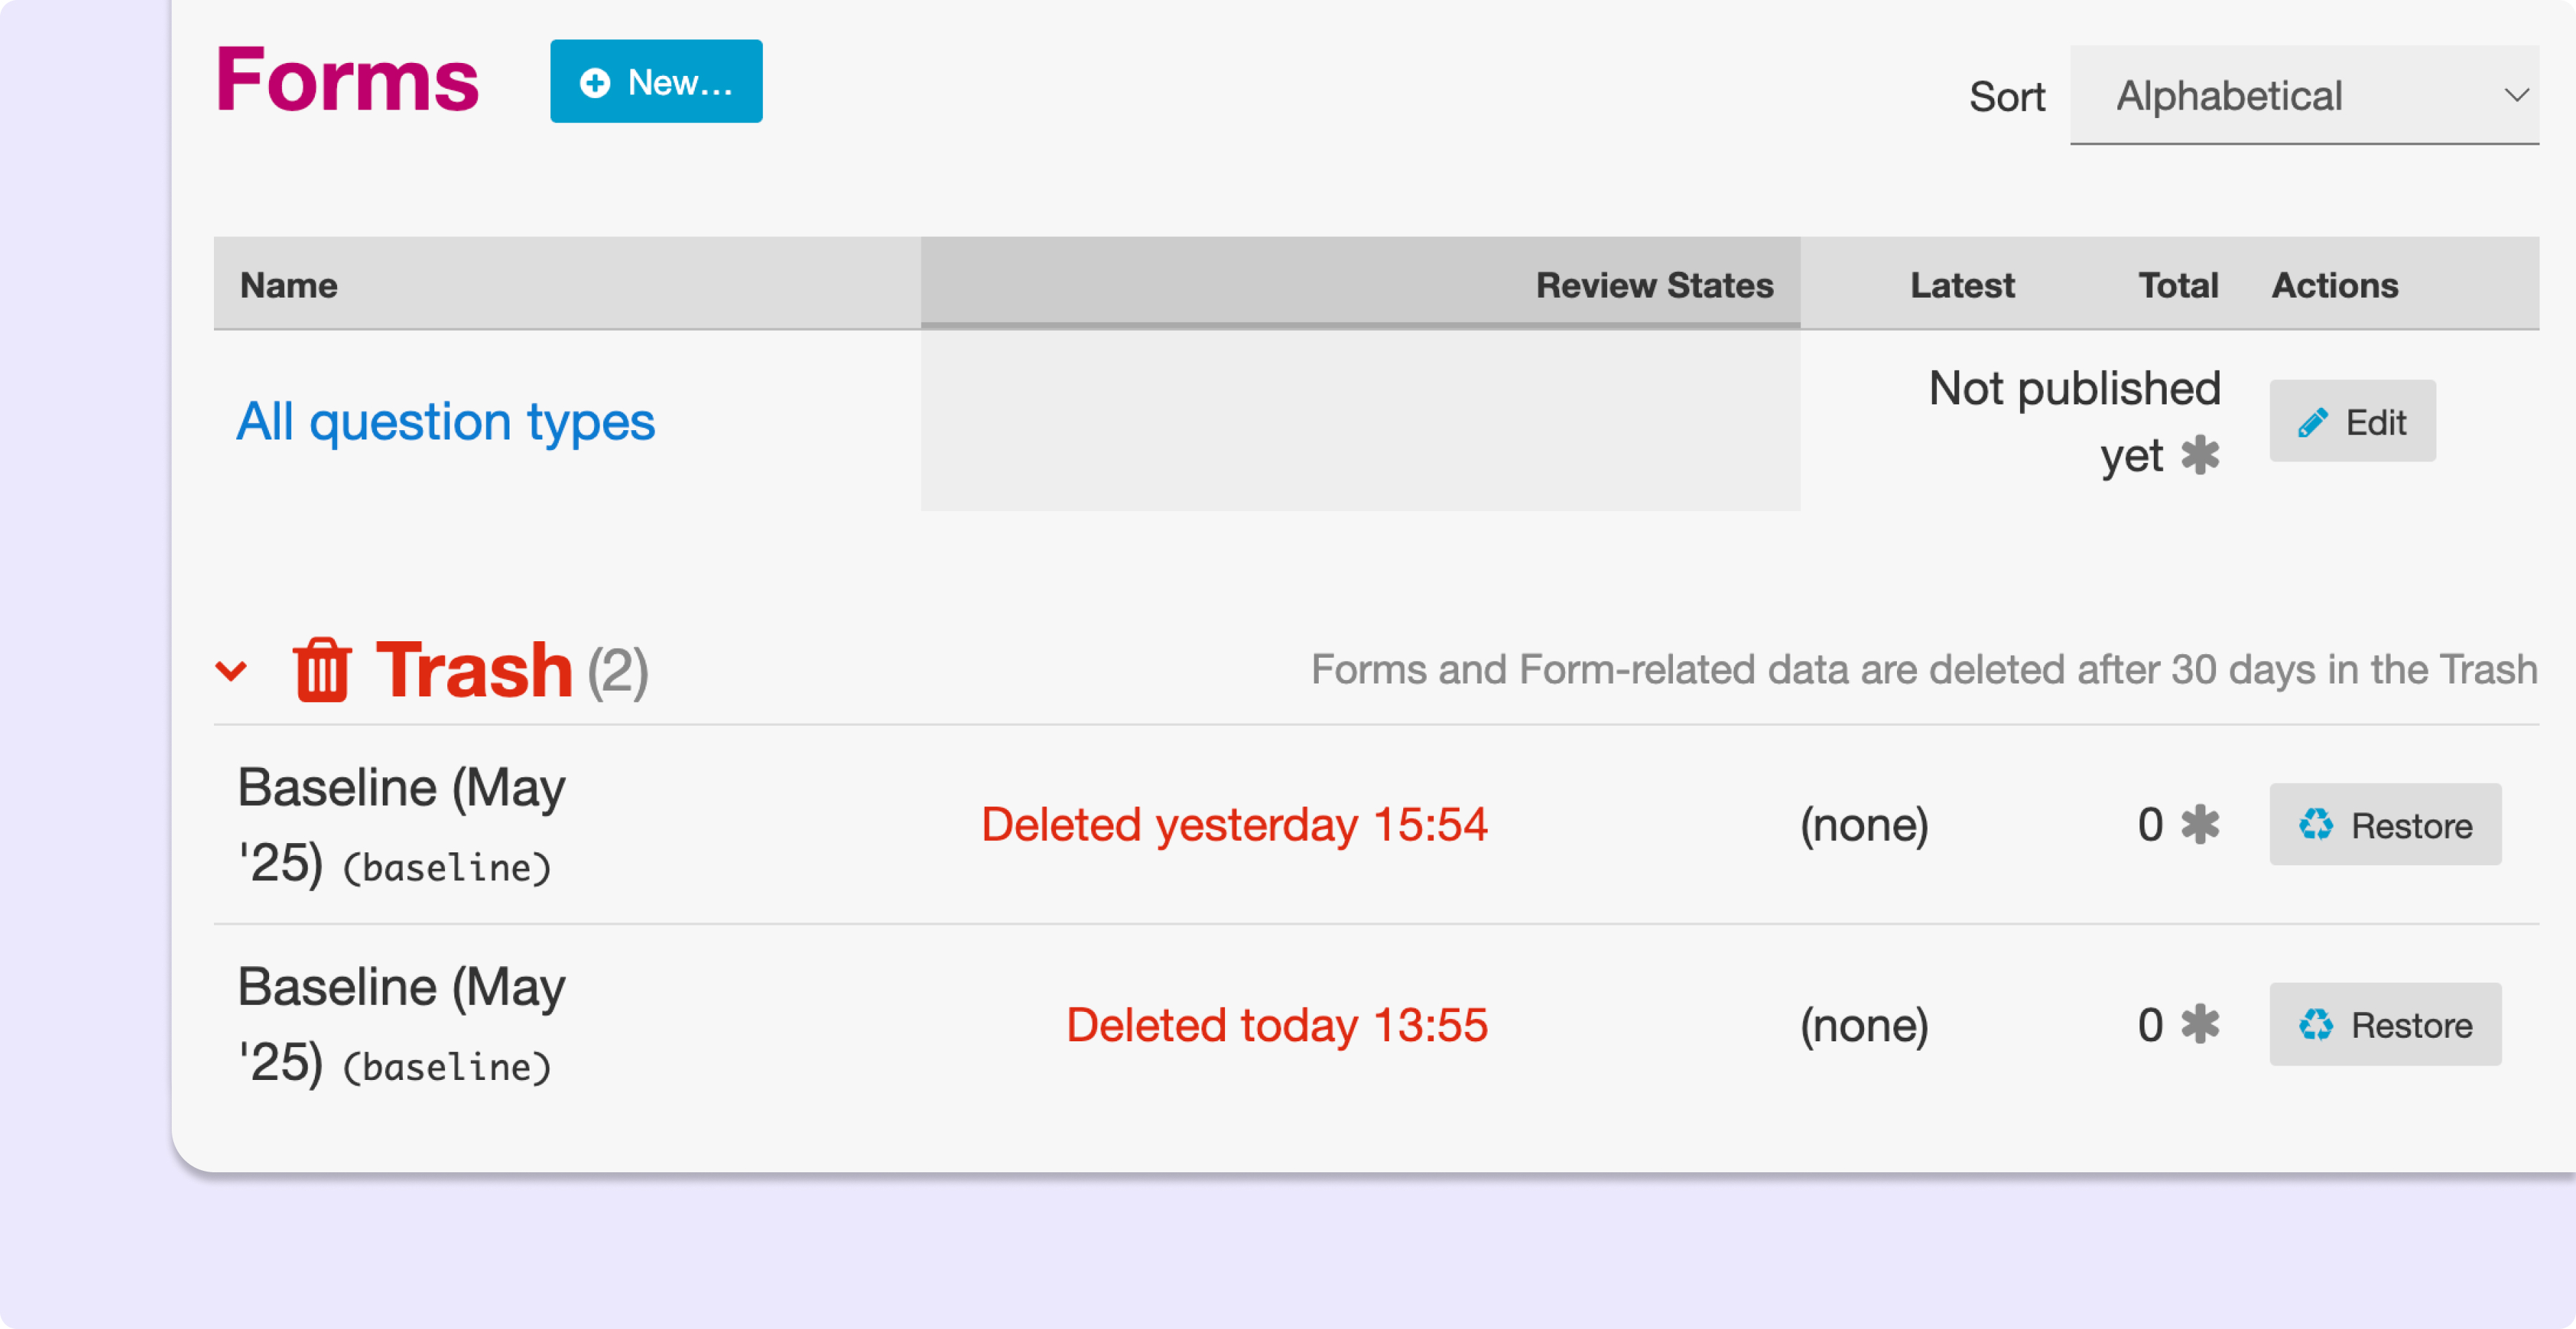2576x1329 pixels.
Task: Click the Name column header
Action: coord(289,285)
